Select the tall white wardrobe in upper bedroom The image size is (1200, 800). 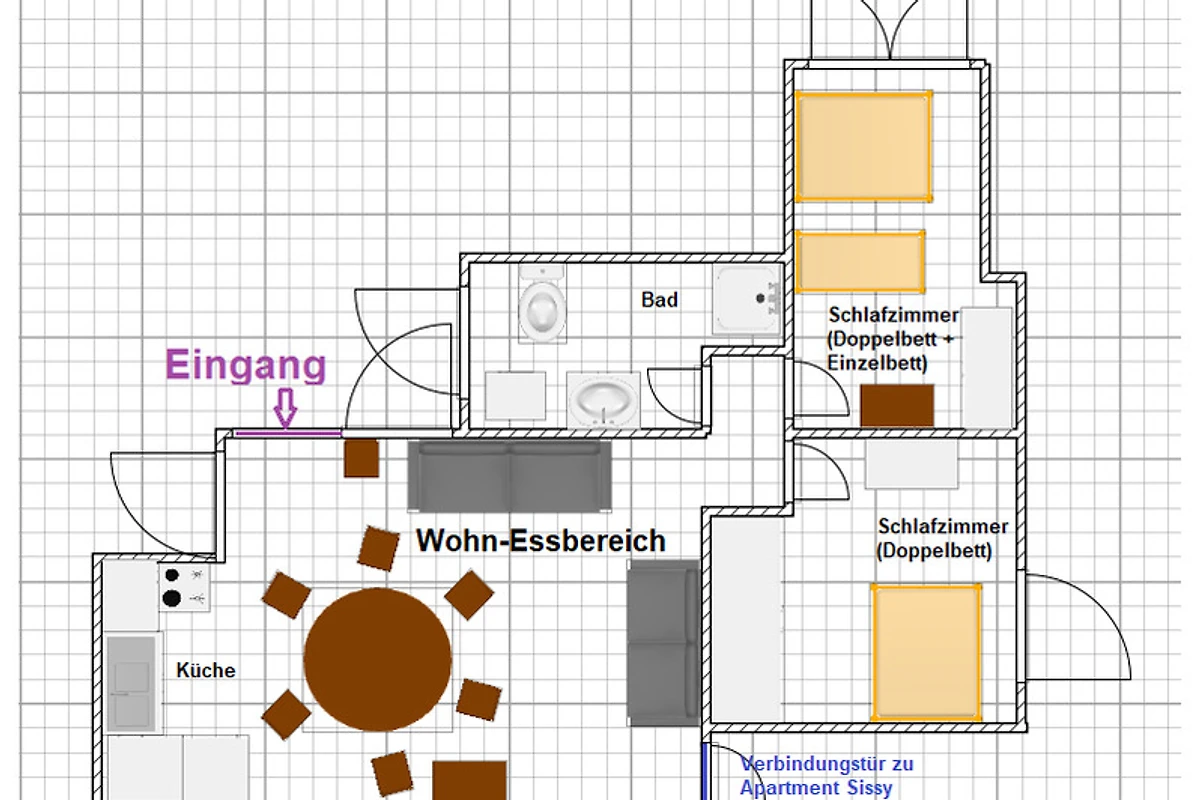[987, 367]
